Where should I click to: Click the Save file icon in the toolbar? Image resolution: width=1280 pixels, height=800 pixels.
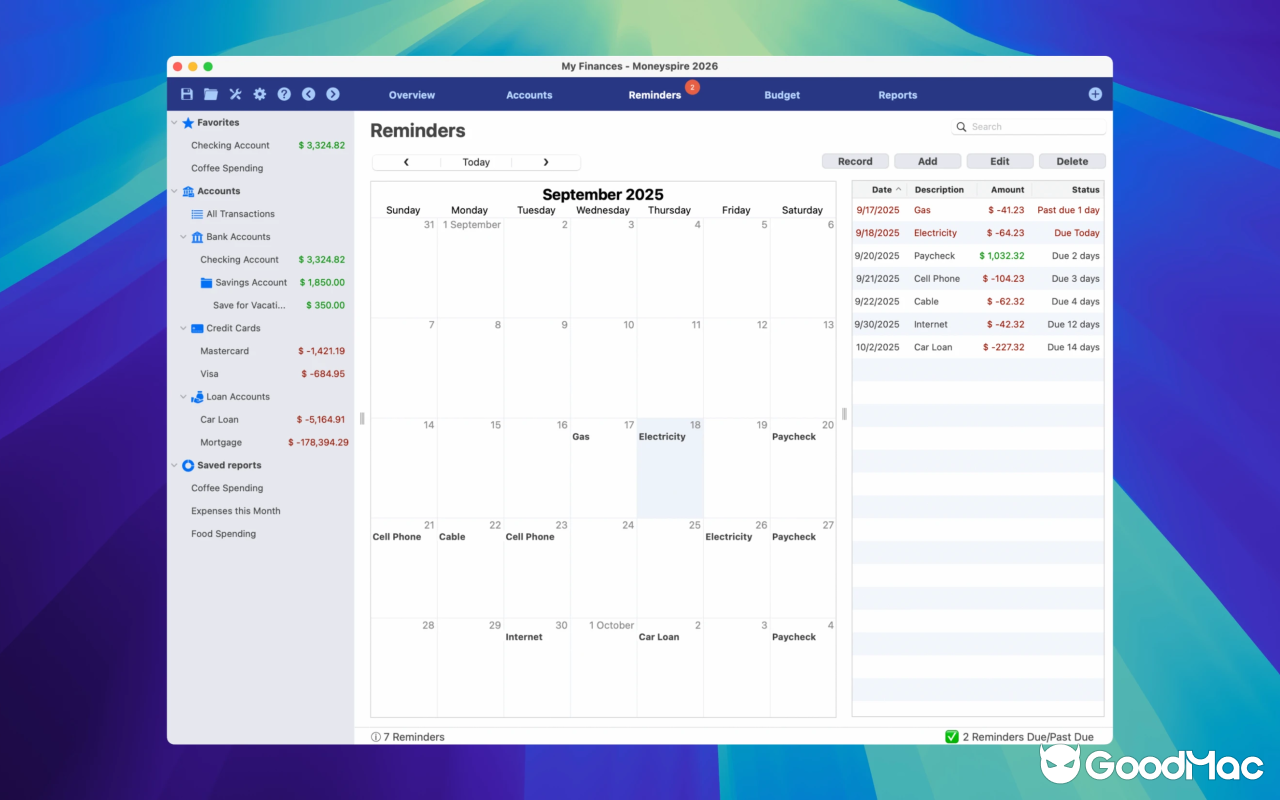[186, 94]
